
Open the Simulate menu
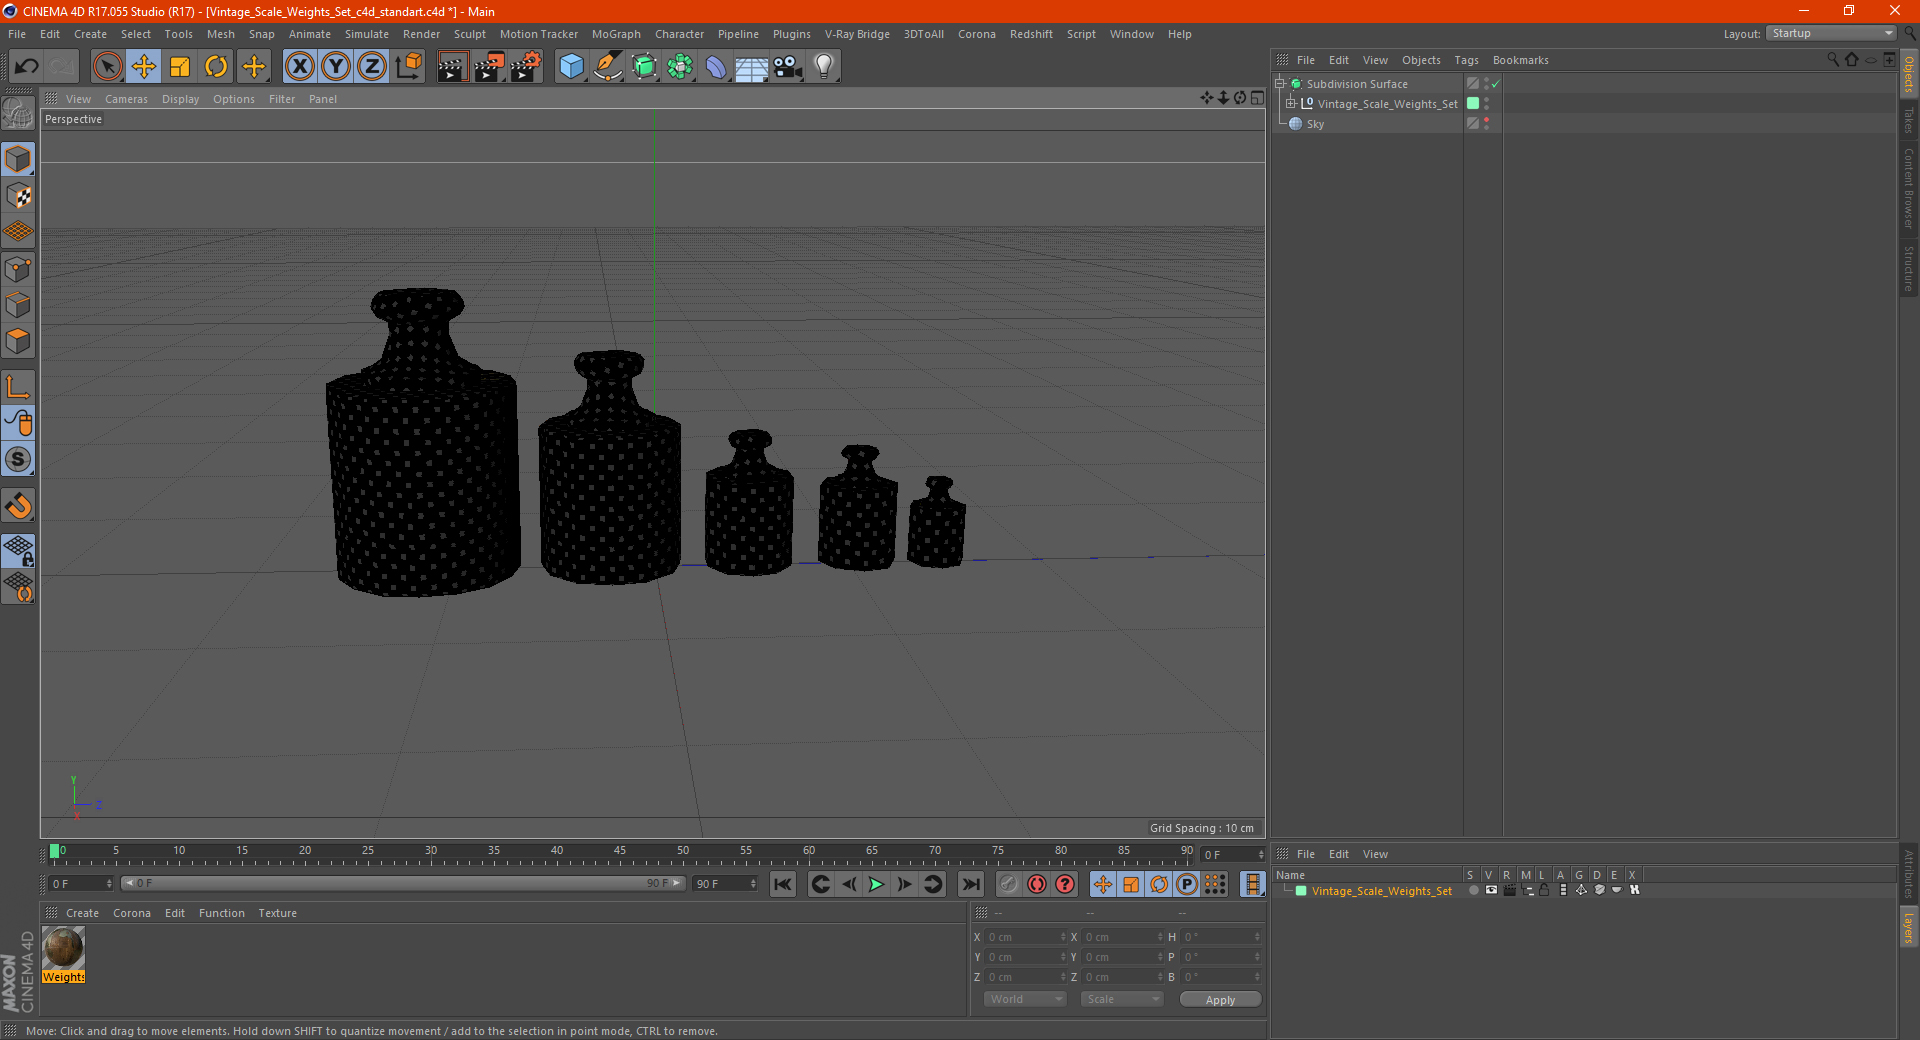[367, 34]
